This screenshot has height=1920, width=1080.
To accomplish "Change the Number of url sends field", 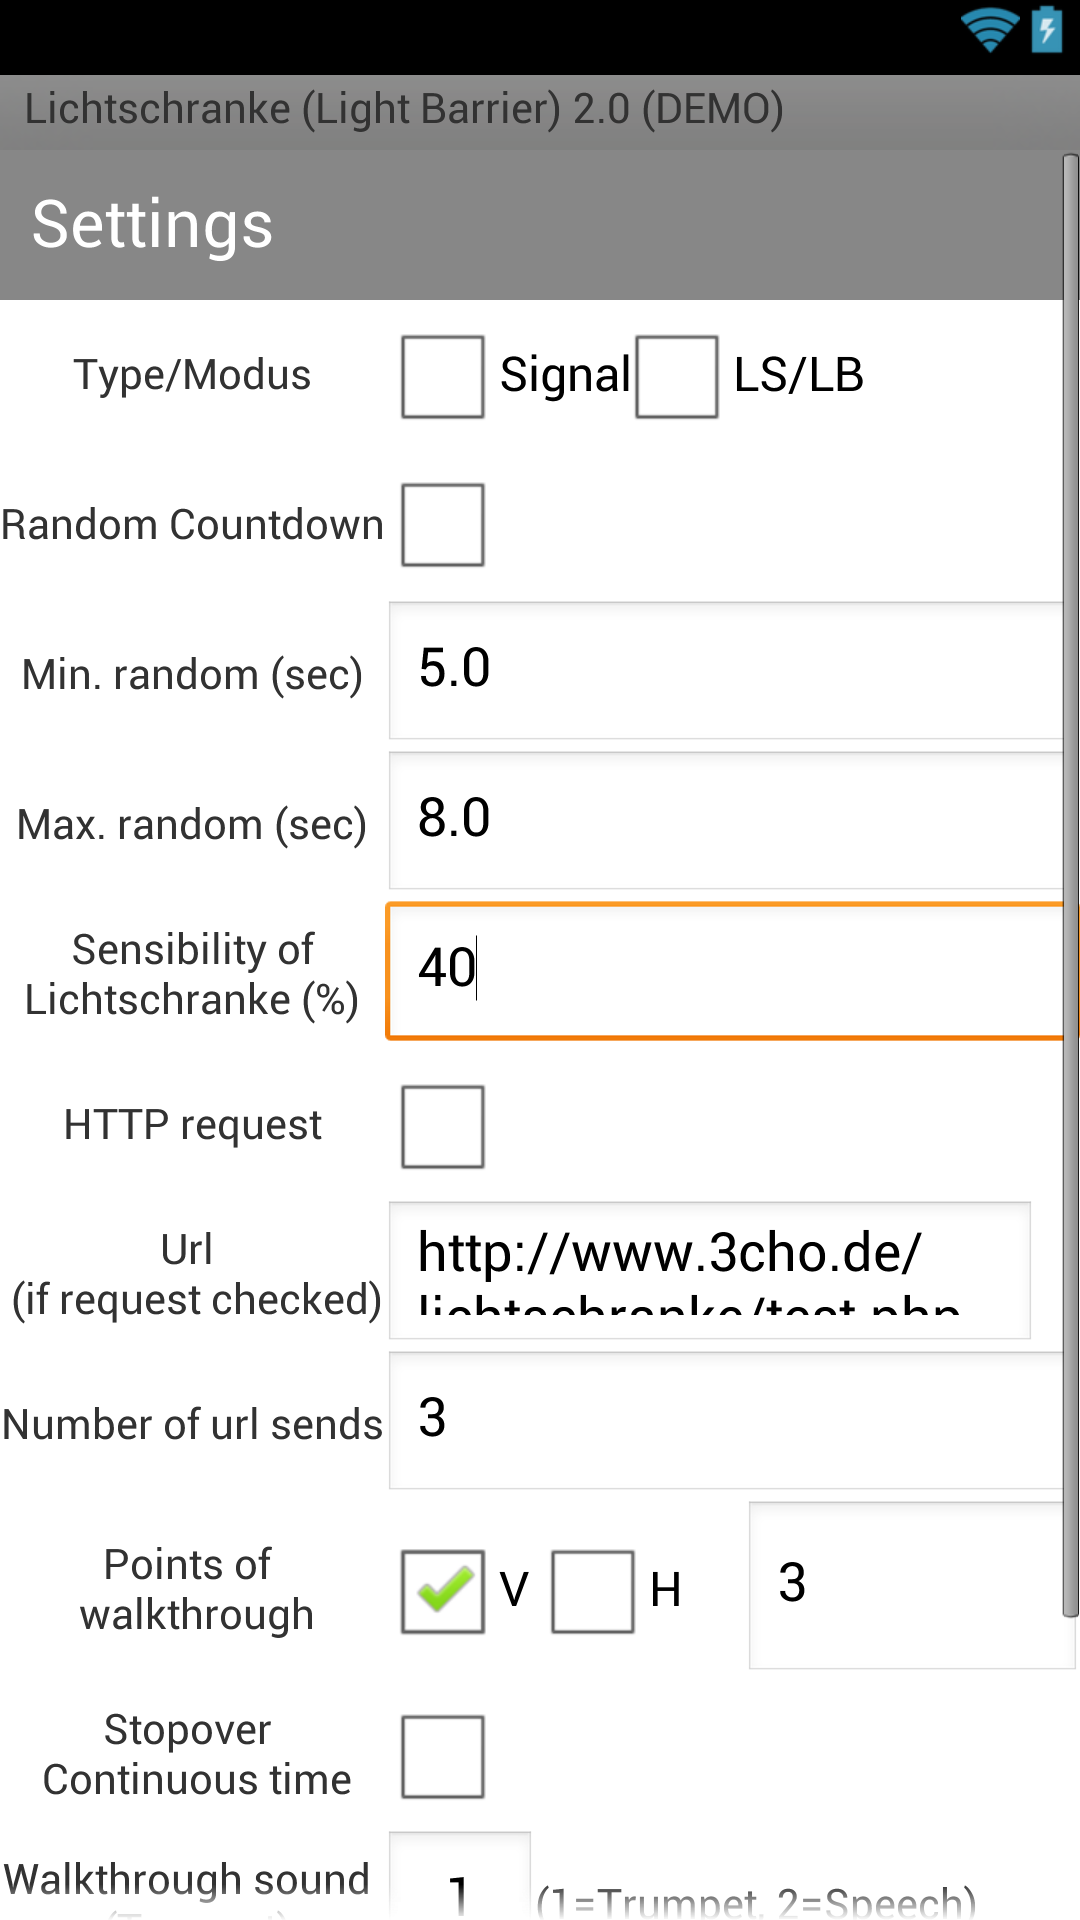I will pyautogui.click(x=726, y=1420).
